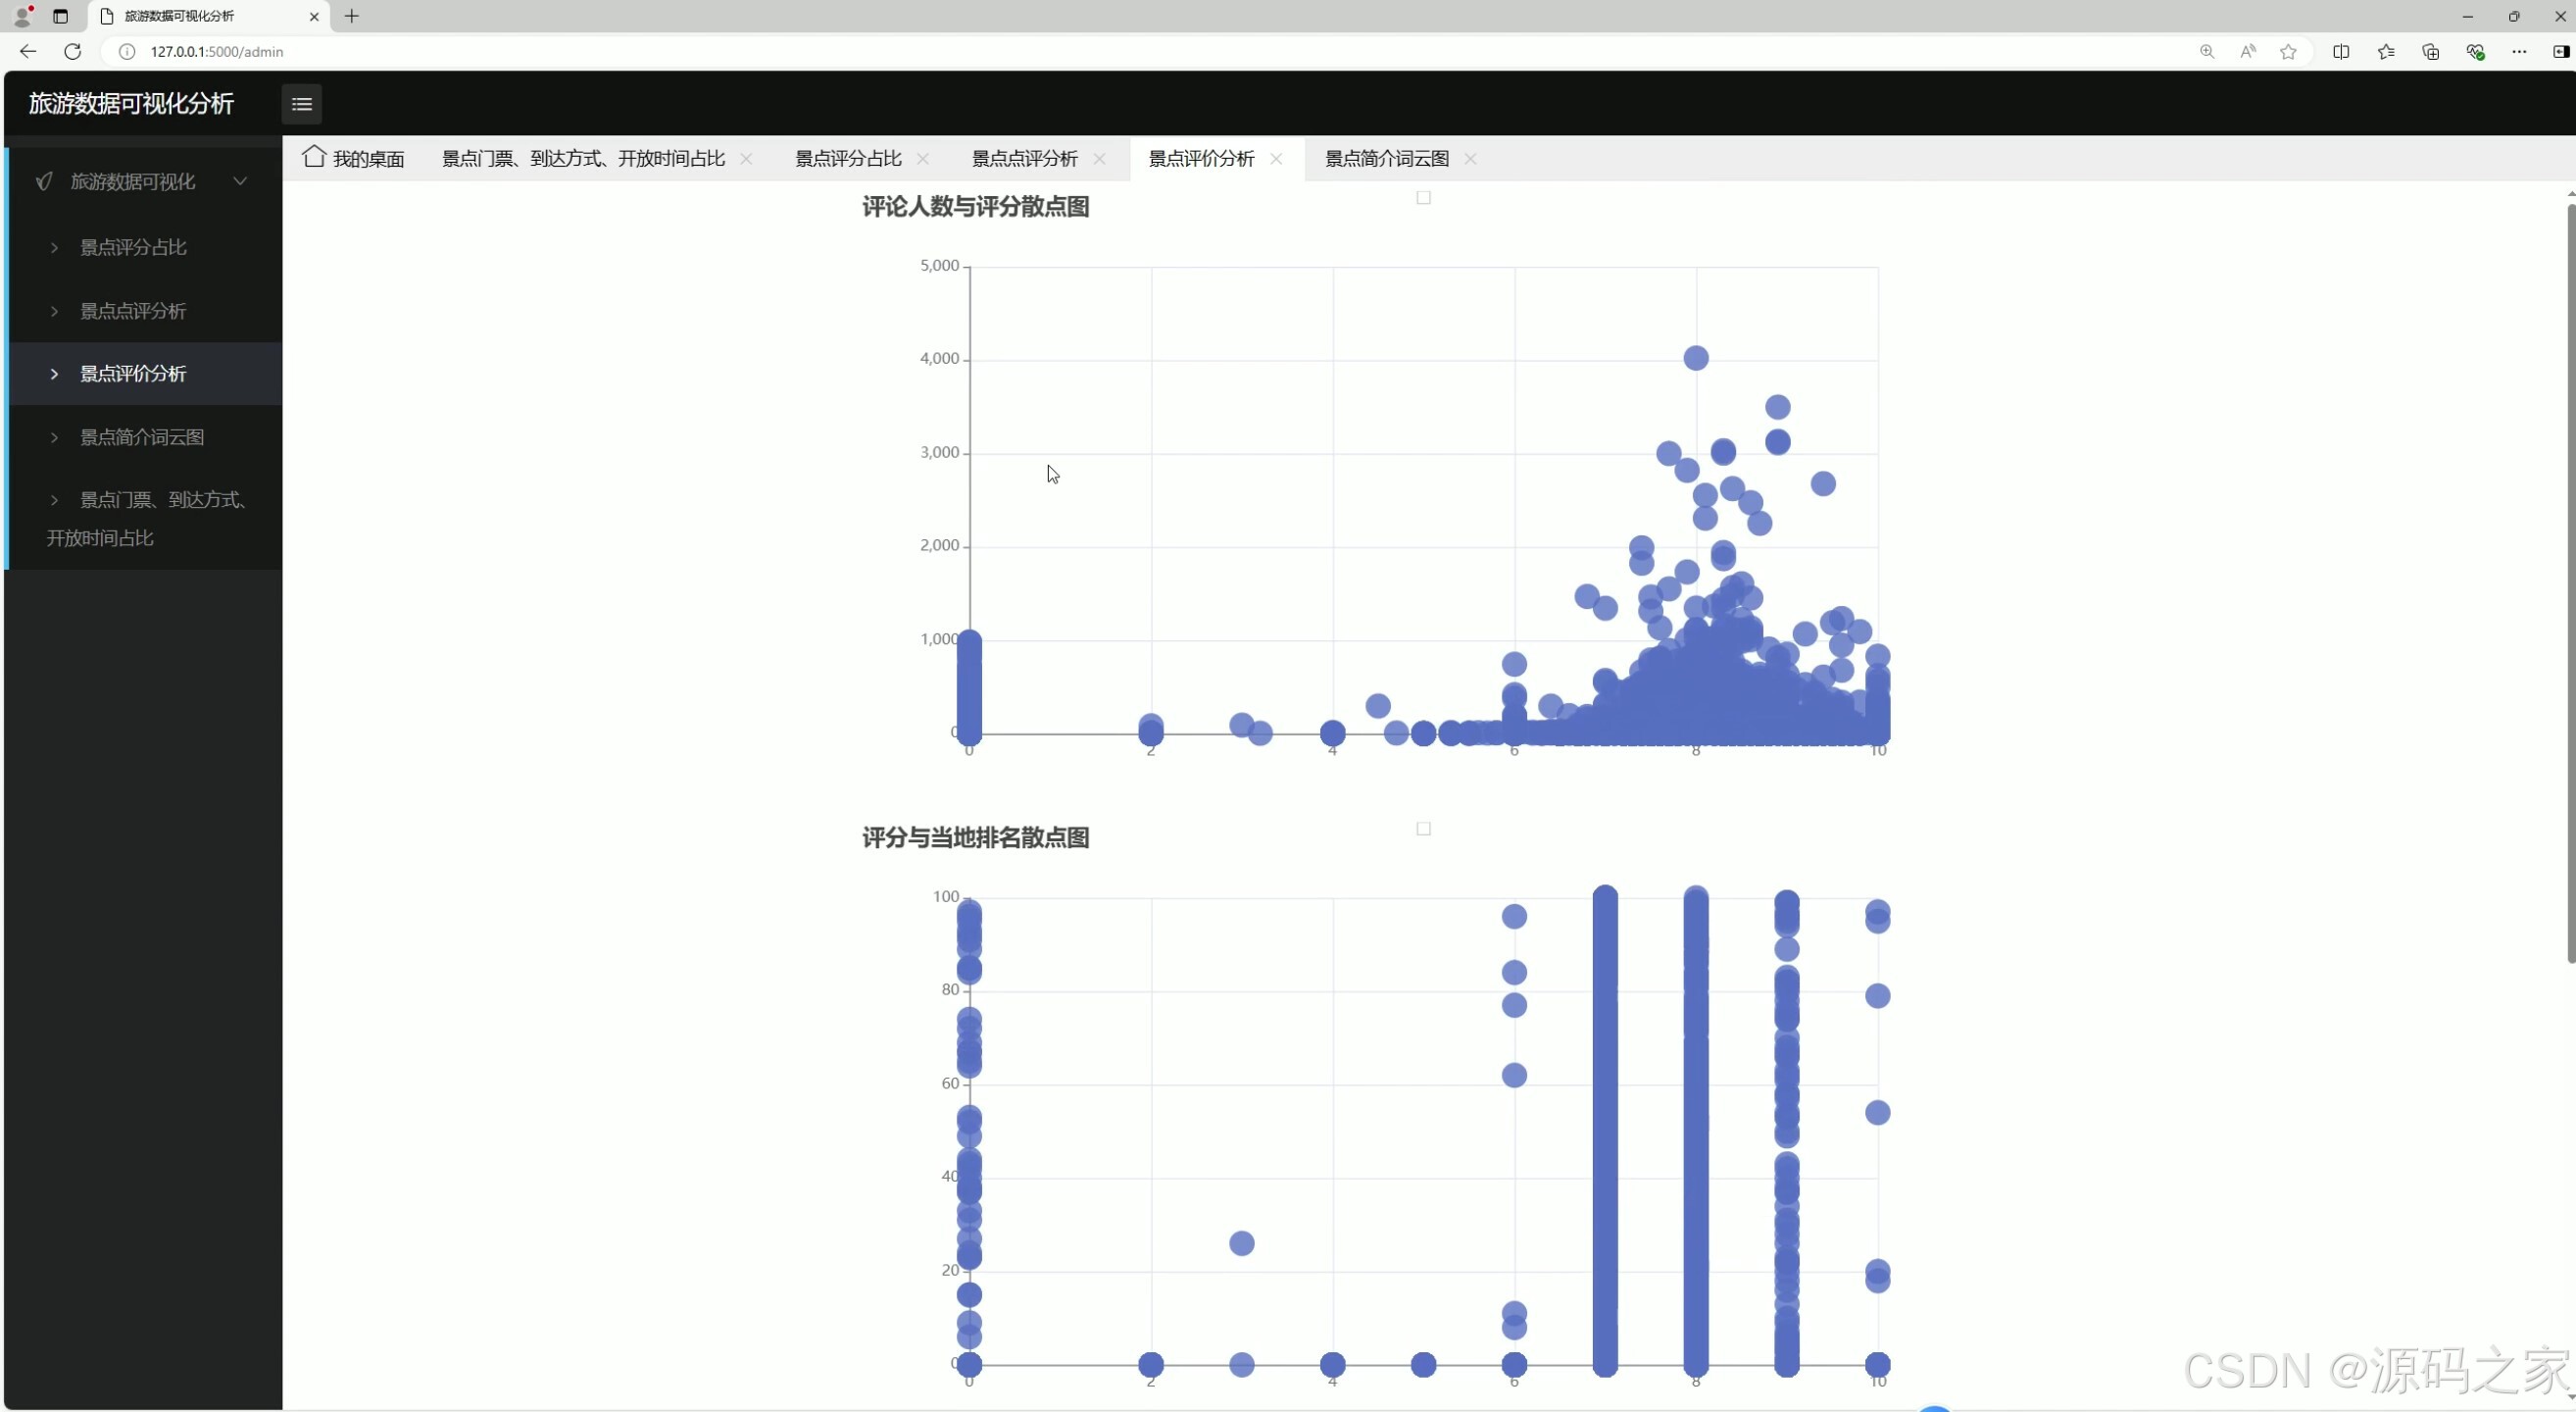Image resolution: width=2576 pixels, height=1412 pixels.
Task: Open browser collections icon
Action: click(x=2430, y=52)
